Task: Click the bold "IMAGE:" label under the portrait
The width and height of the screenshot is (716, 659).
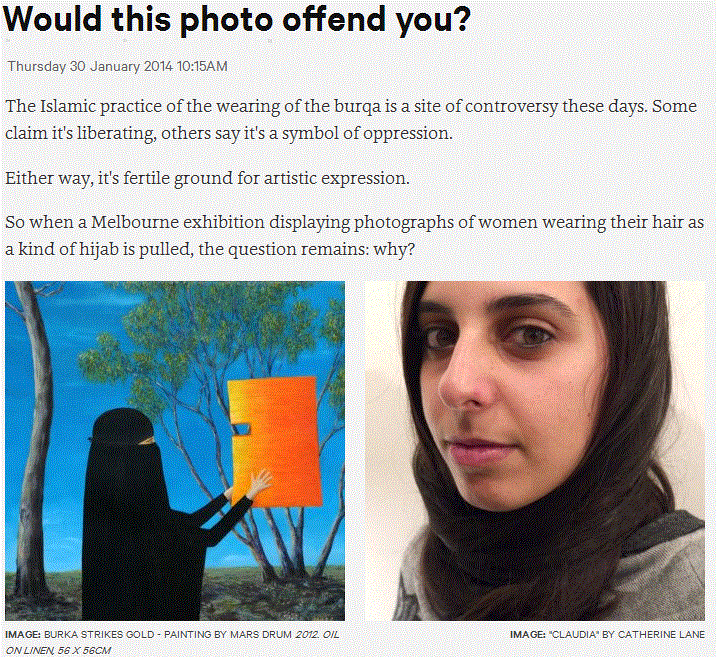Action: [528, 634]
